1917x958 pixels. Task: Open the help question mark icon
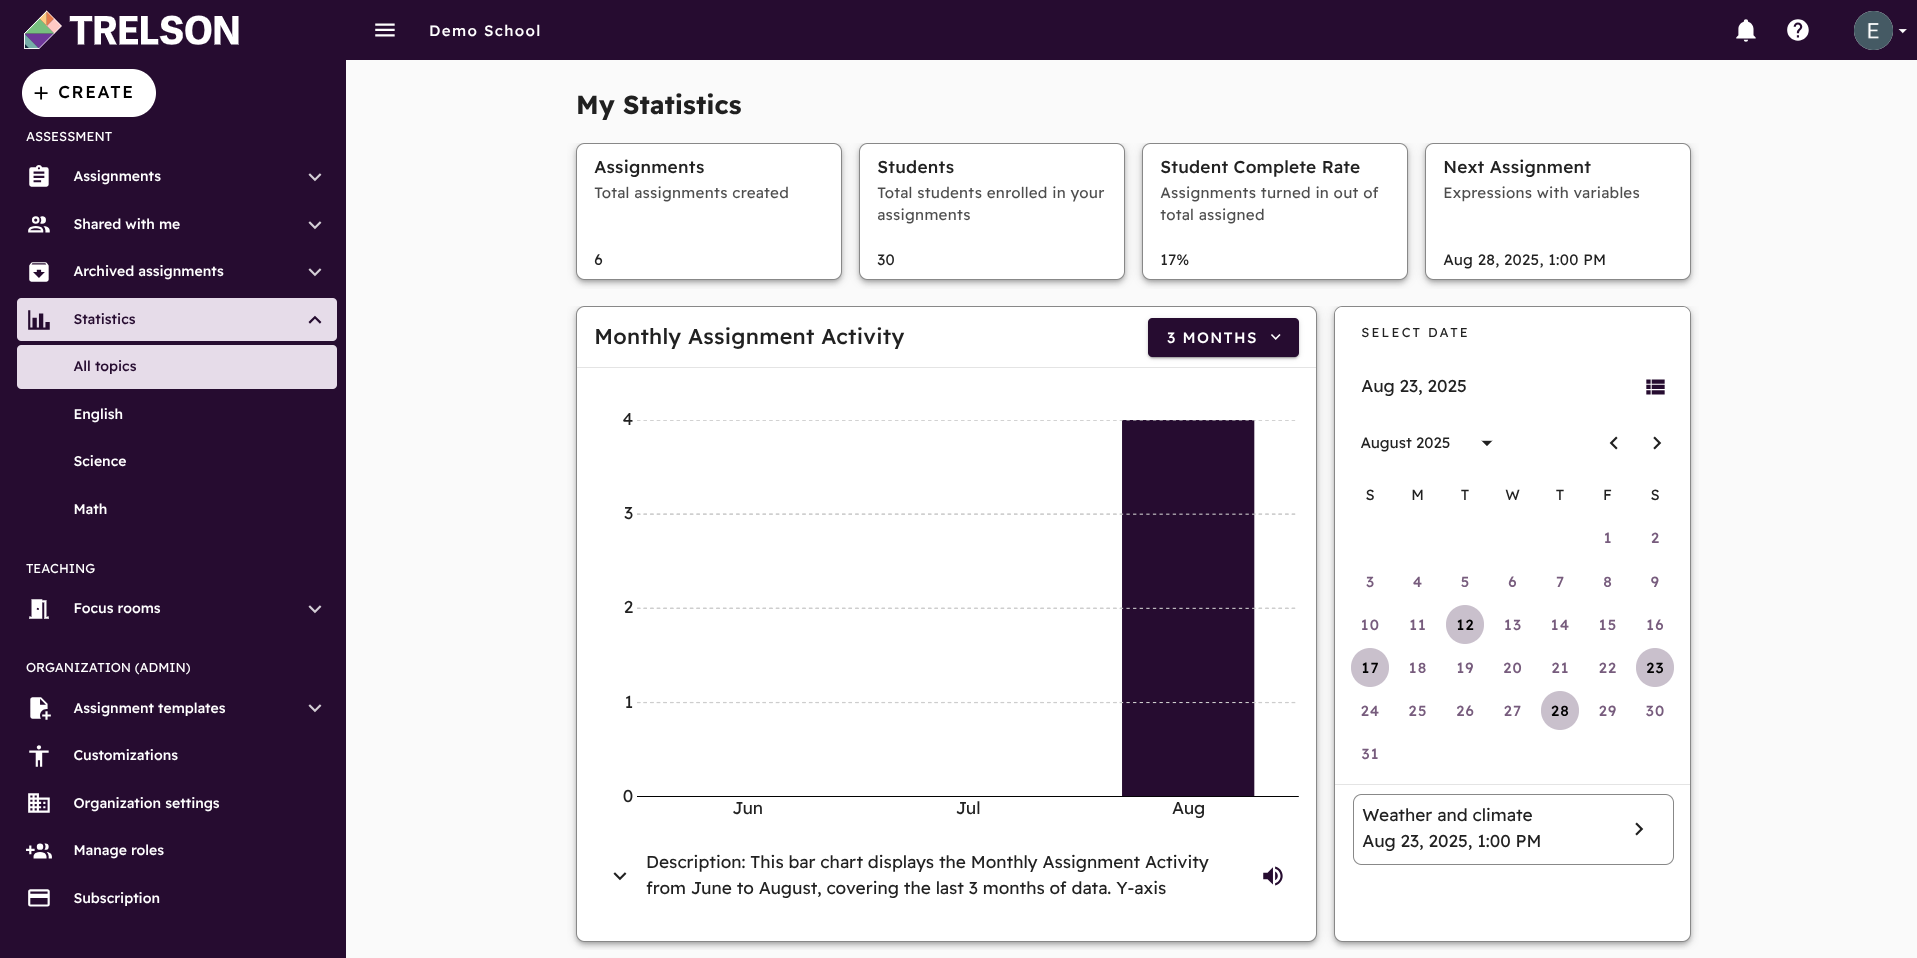(1798, 30)
